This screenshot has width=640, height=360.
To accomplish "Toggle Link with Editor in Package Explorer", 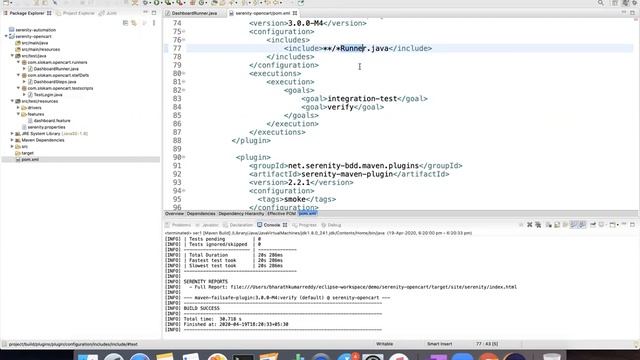I will (134, 23).
